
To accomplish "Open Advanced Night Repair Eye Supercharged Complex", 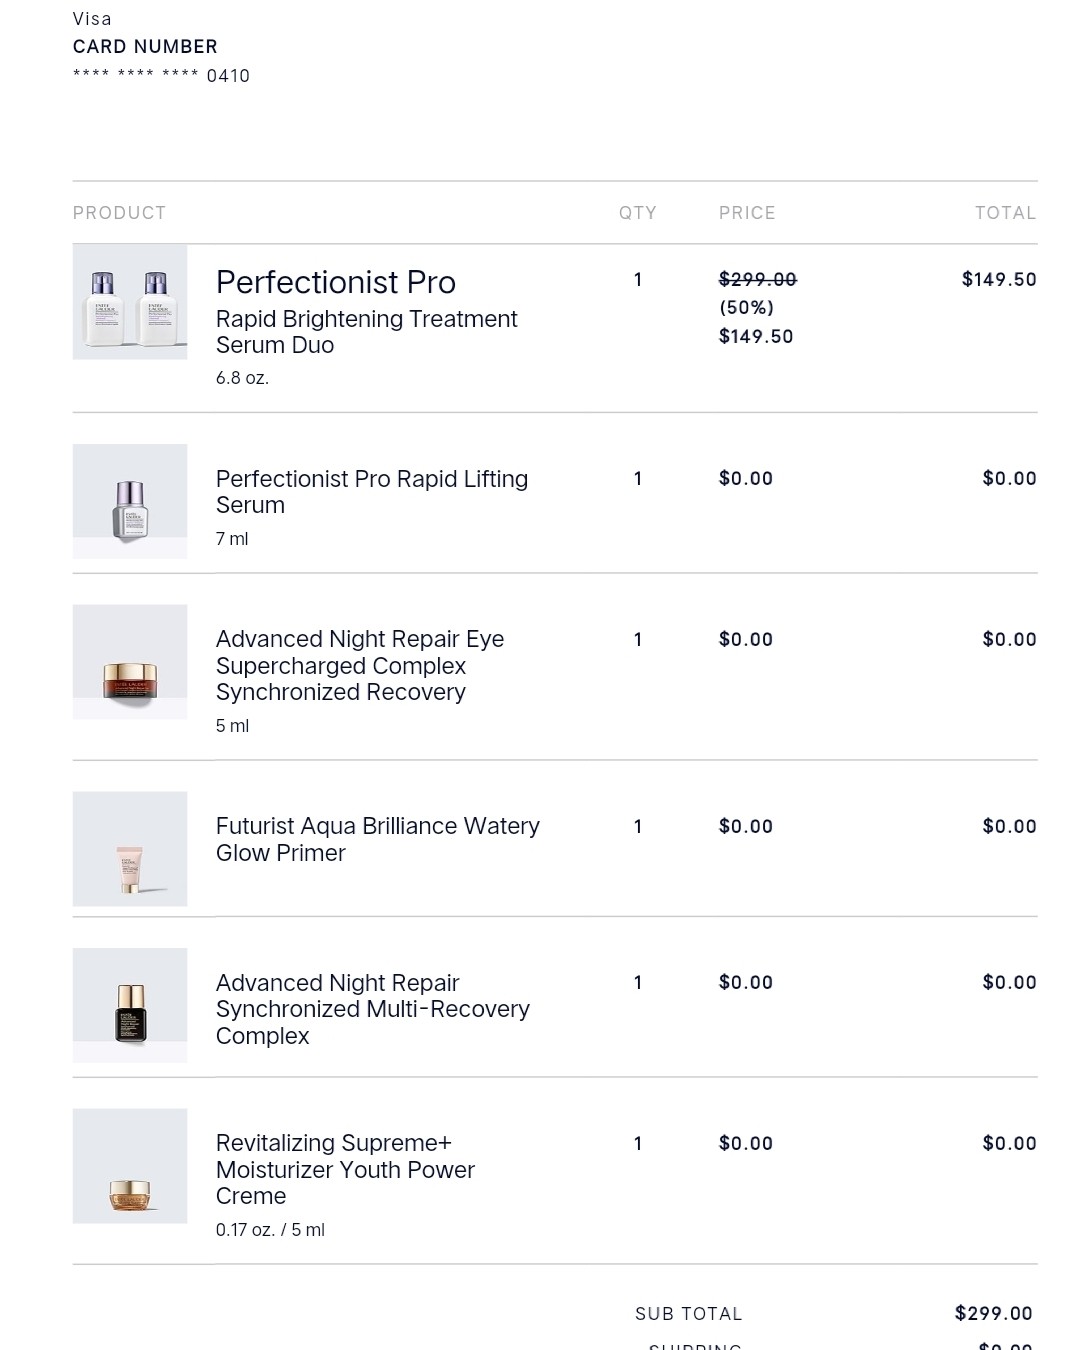I will [359, 666].
